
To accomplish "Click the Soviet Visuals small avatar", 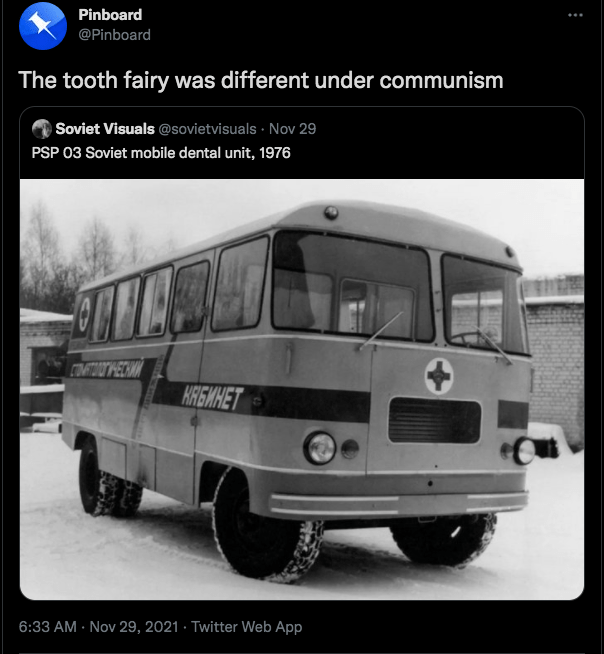I will [42, 129].
